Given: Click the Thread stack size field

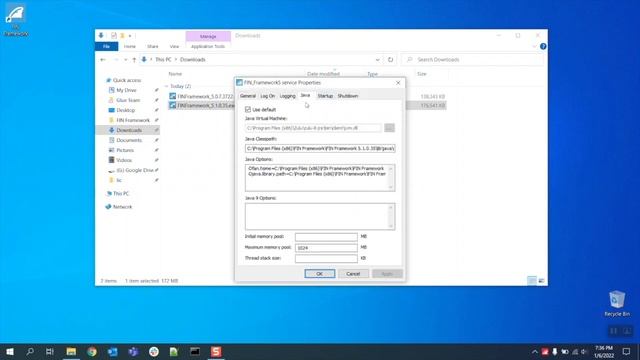Looking at the screenshot, I should click(326, 258).
